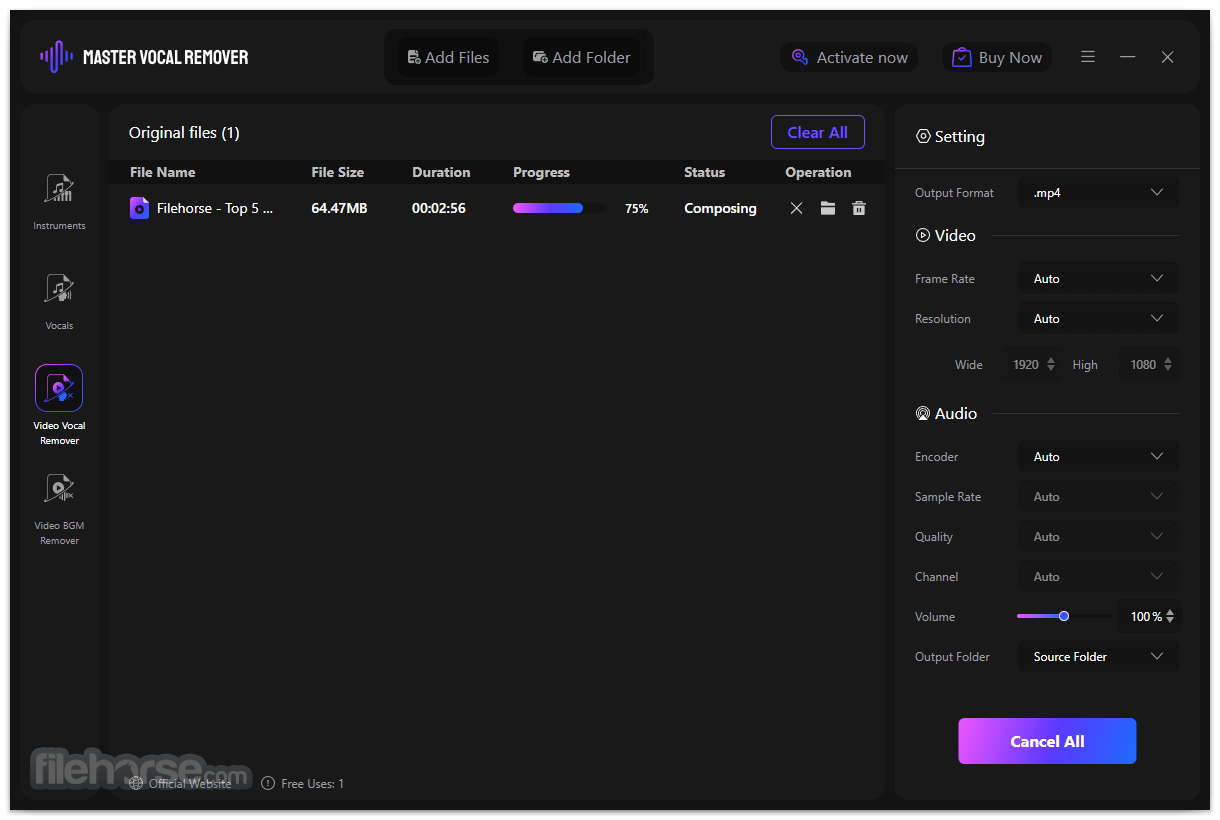Click the 64.47MB file size cell
The height and width of the screenshot is (820, 1220).
[339, 208]
